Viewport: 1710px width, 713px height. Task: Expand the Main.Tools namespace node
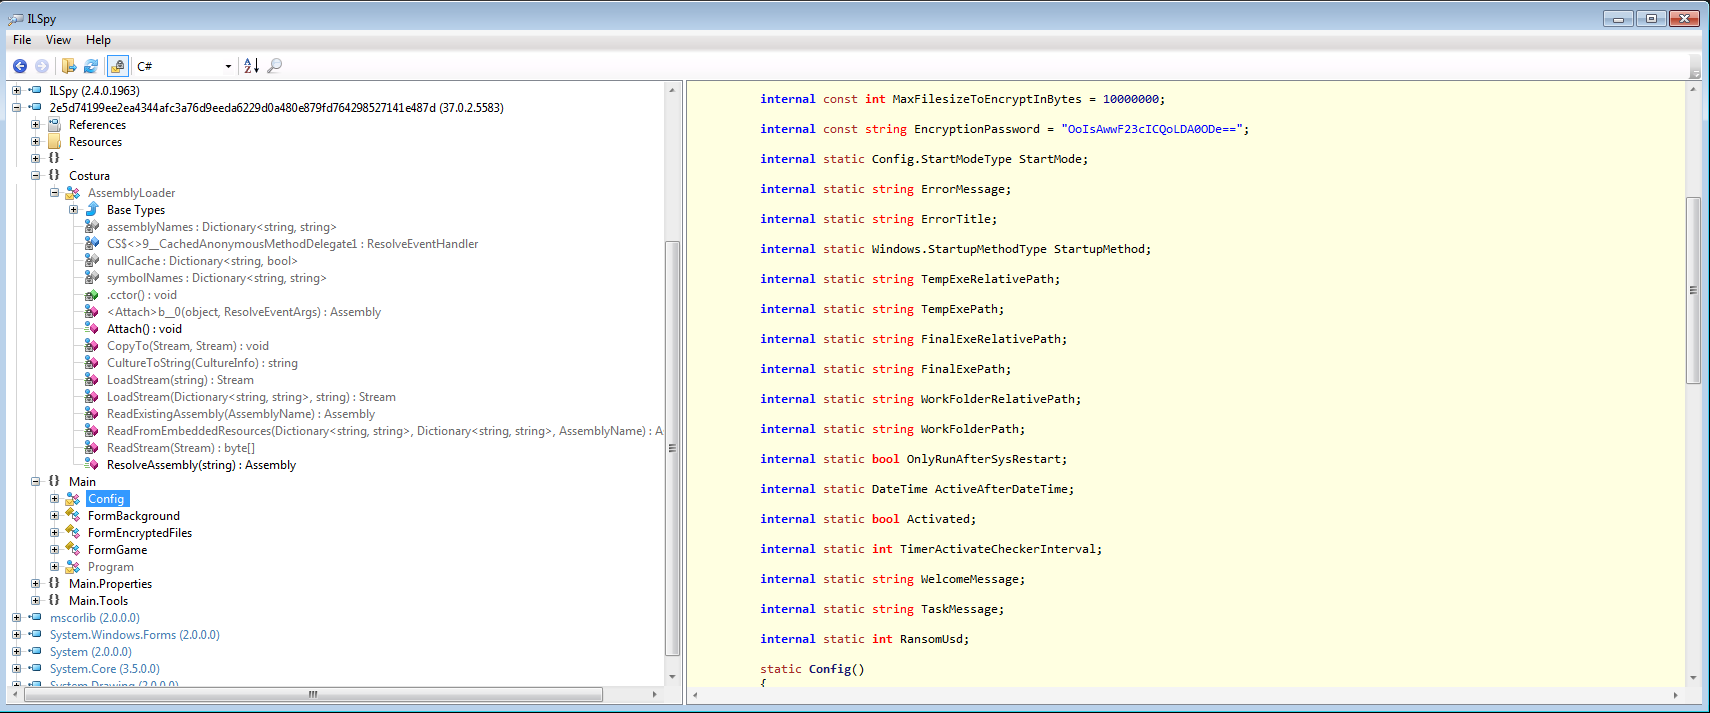[36, 601]
